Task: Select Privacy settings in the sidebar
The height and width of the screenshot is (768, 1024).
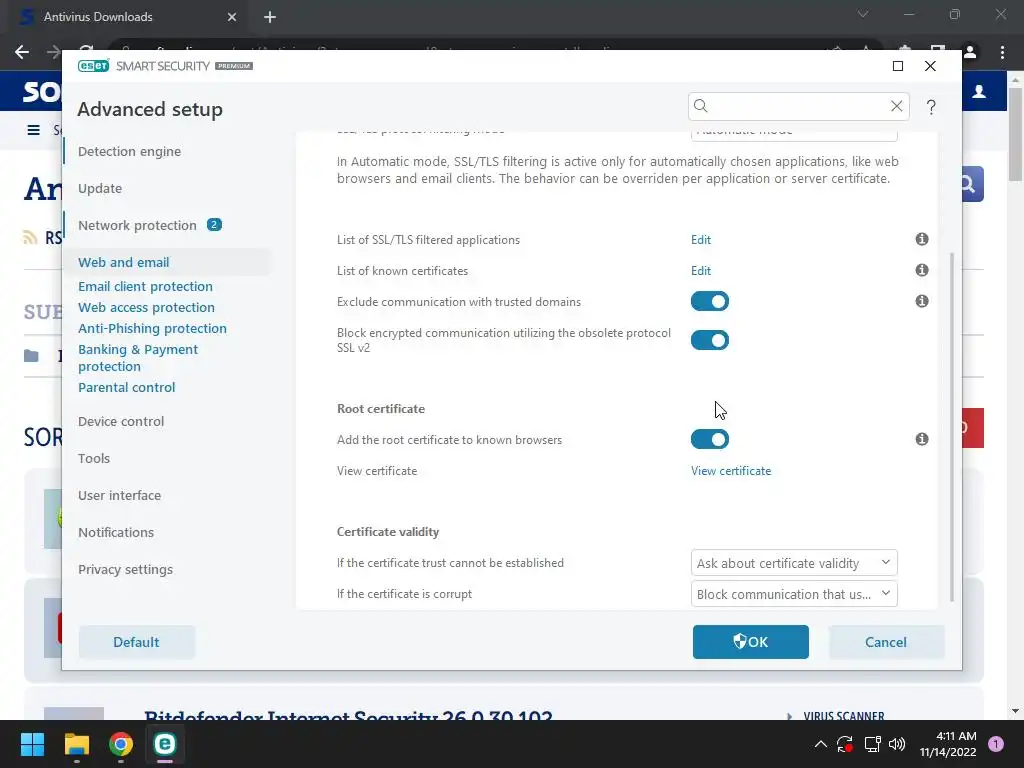Action: coord(125,569)
